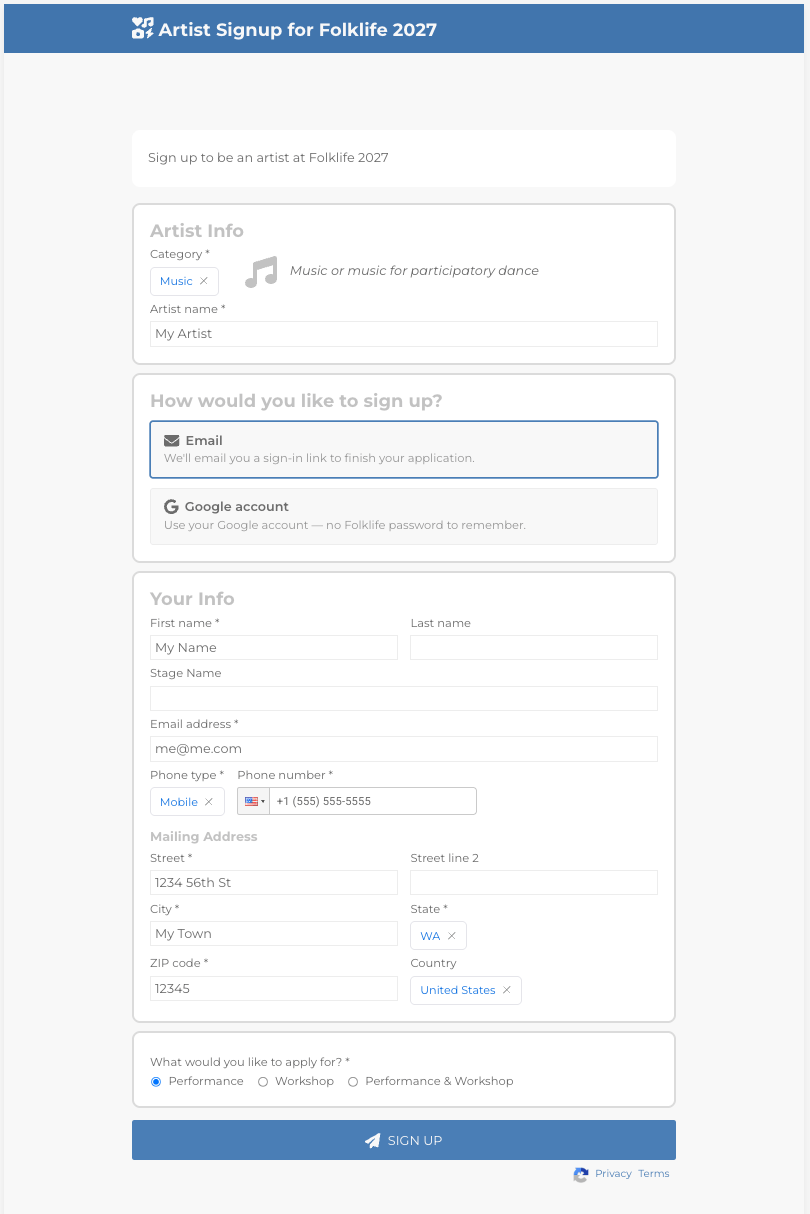810x1214 pixels.
Task: Focus the City field
Action: point(274,934)
